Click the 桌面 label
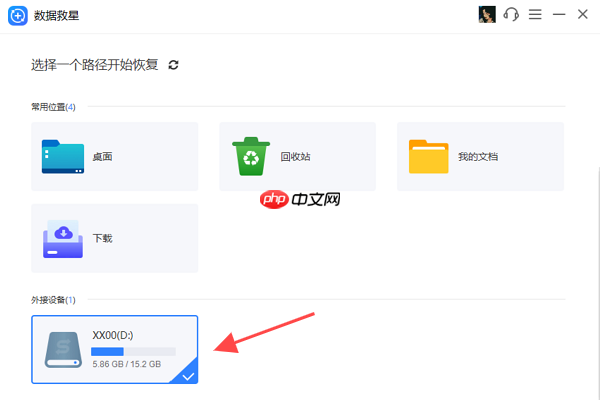This screenshot has height=400, width=600. pyautogui.click(x=103, y=157)
